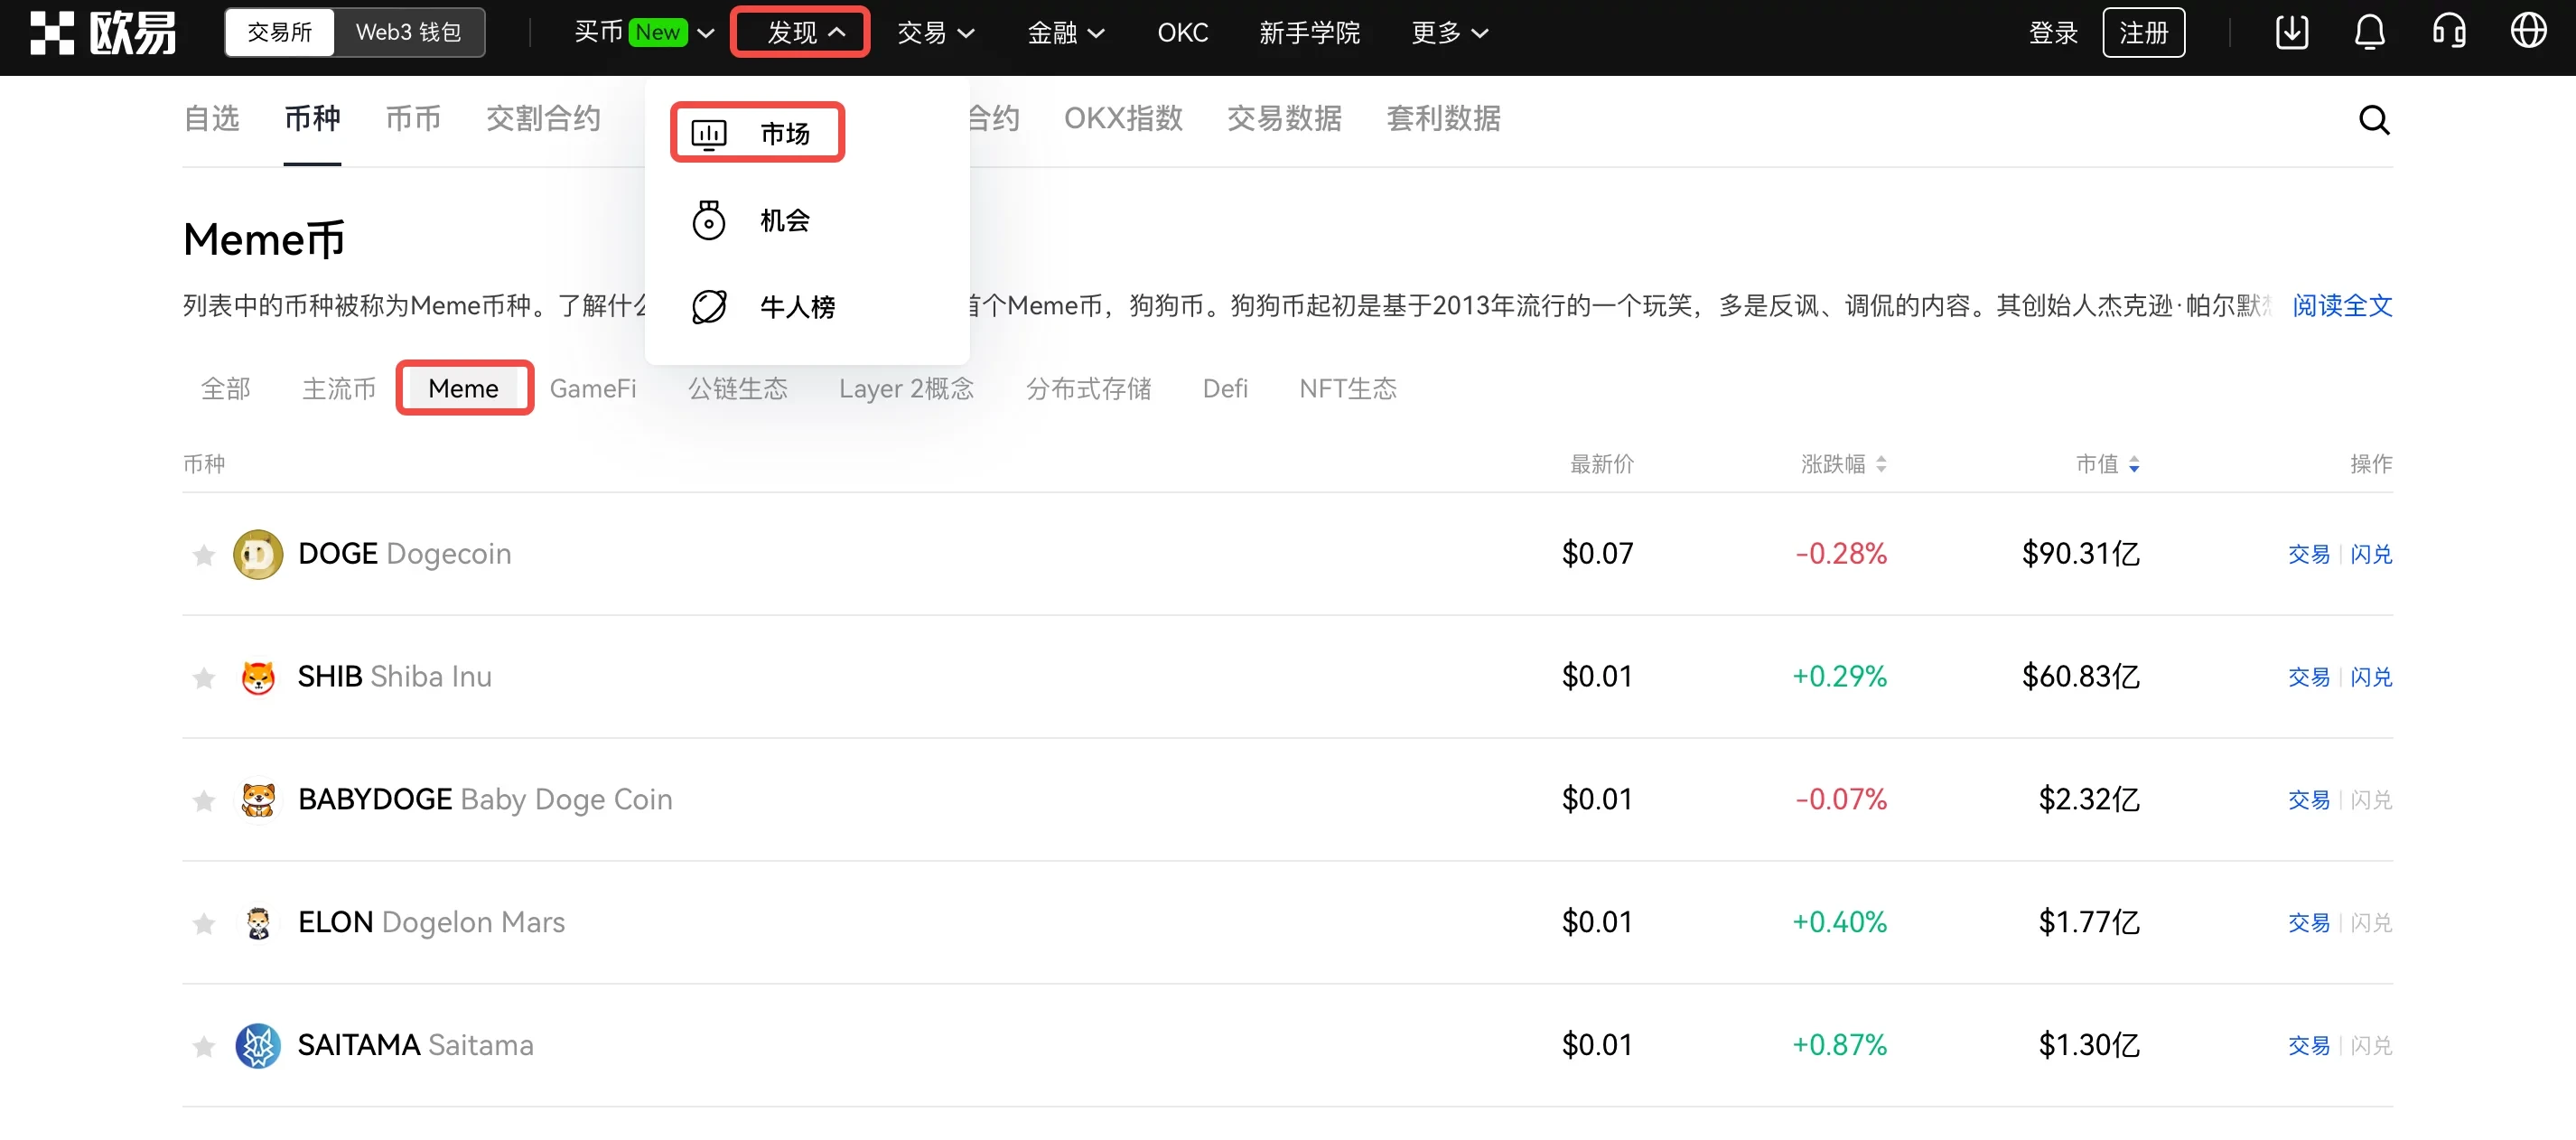Screen dimensions: 2576x1140
Task: Click the medal icon beside 机会
Action: (x=709, y=220)
